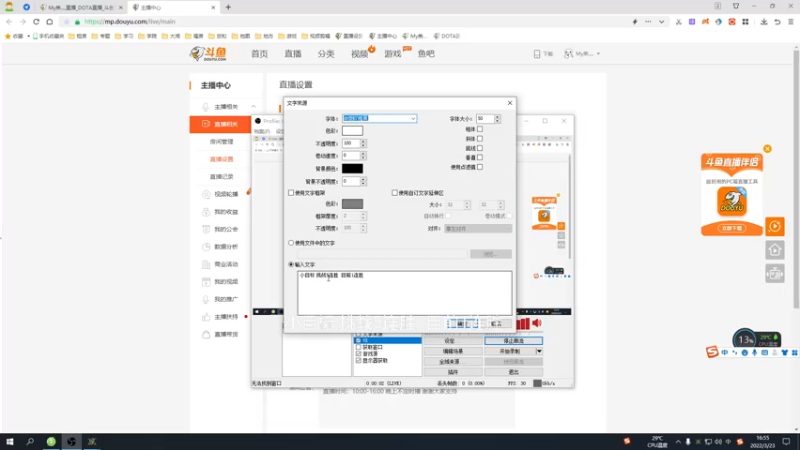Enable the vertical text checkbox

tap(480, 157)
